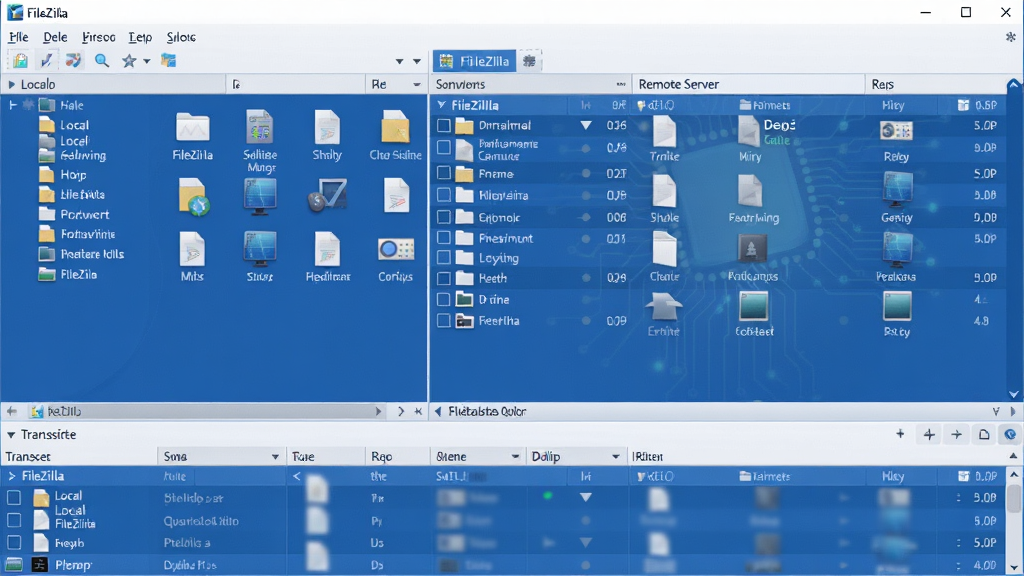Open the Miry file icon
The width and height of the screenshot is (1024, 576).
pyautogui.click(x=750, y=138)
